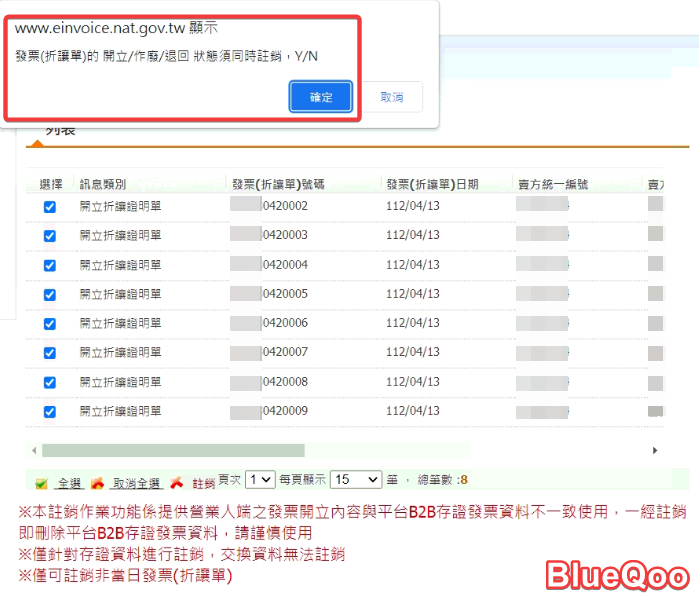The height and width of the screenshot is (595, 699).
Task: Uncheck the checkbox for invoice 0420005
Action: pos(50,295)
